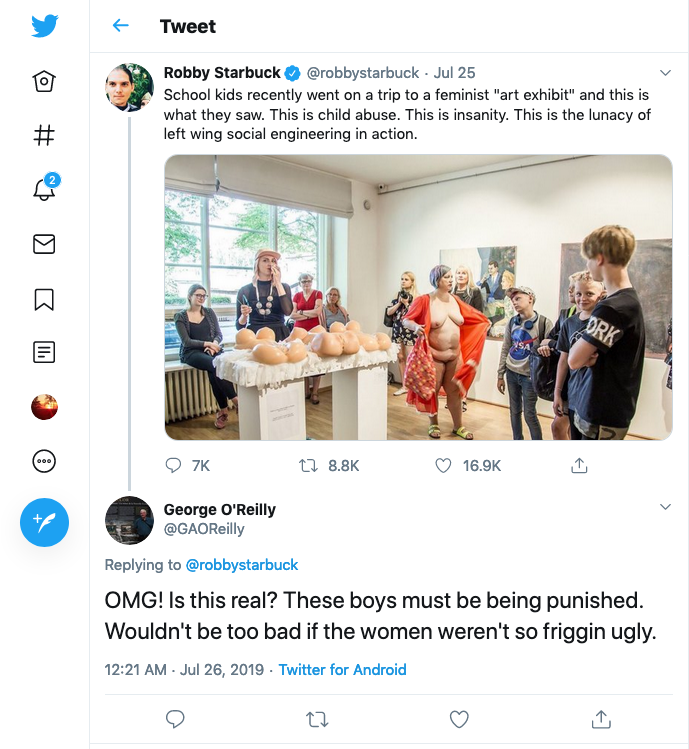Open the Explore hashtag icon
The height and width of the screenshot is (749, 689).
click(44, 135)
